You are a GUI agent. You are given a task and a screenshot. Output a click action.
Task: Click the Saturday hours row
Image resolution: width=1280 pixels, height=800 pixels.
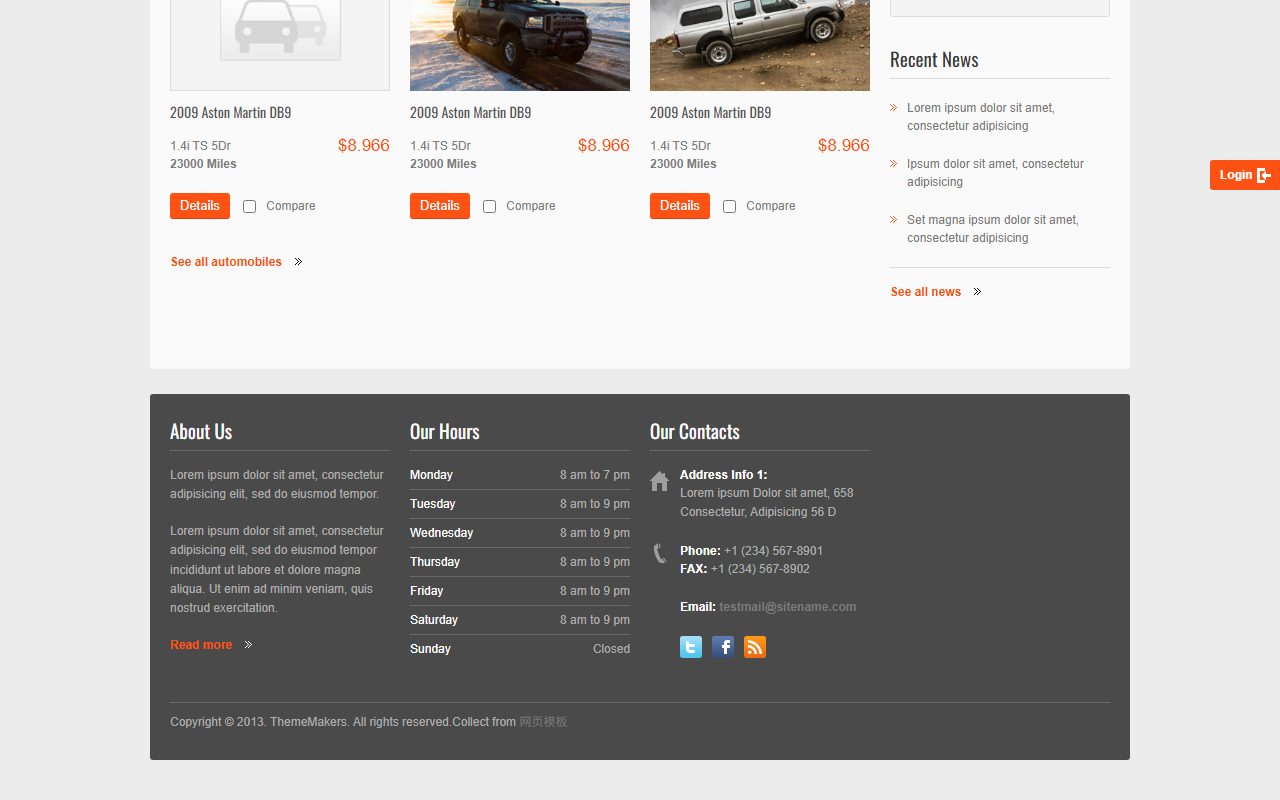[520, 620]
